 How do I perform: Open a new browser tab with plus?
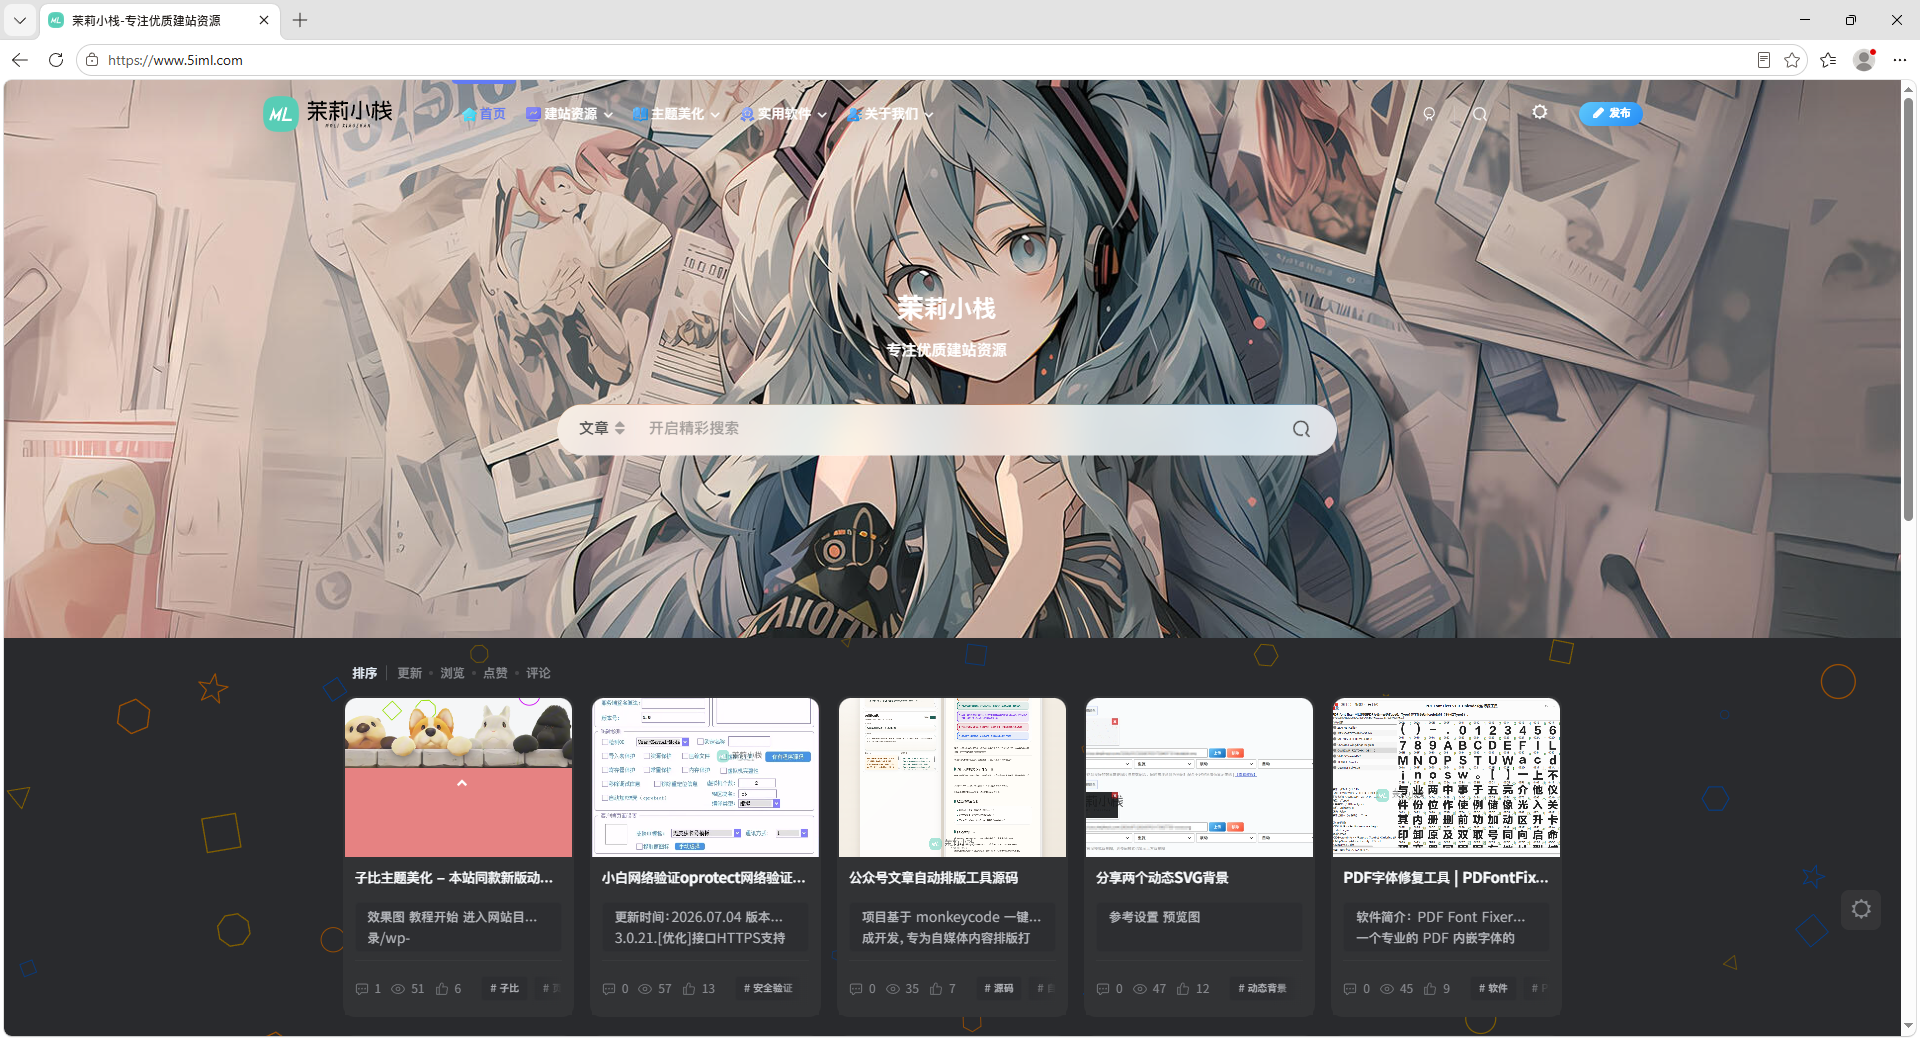click(x=300, y=20)
